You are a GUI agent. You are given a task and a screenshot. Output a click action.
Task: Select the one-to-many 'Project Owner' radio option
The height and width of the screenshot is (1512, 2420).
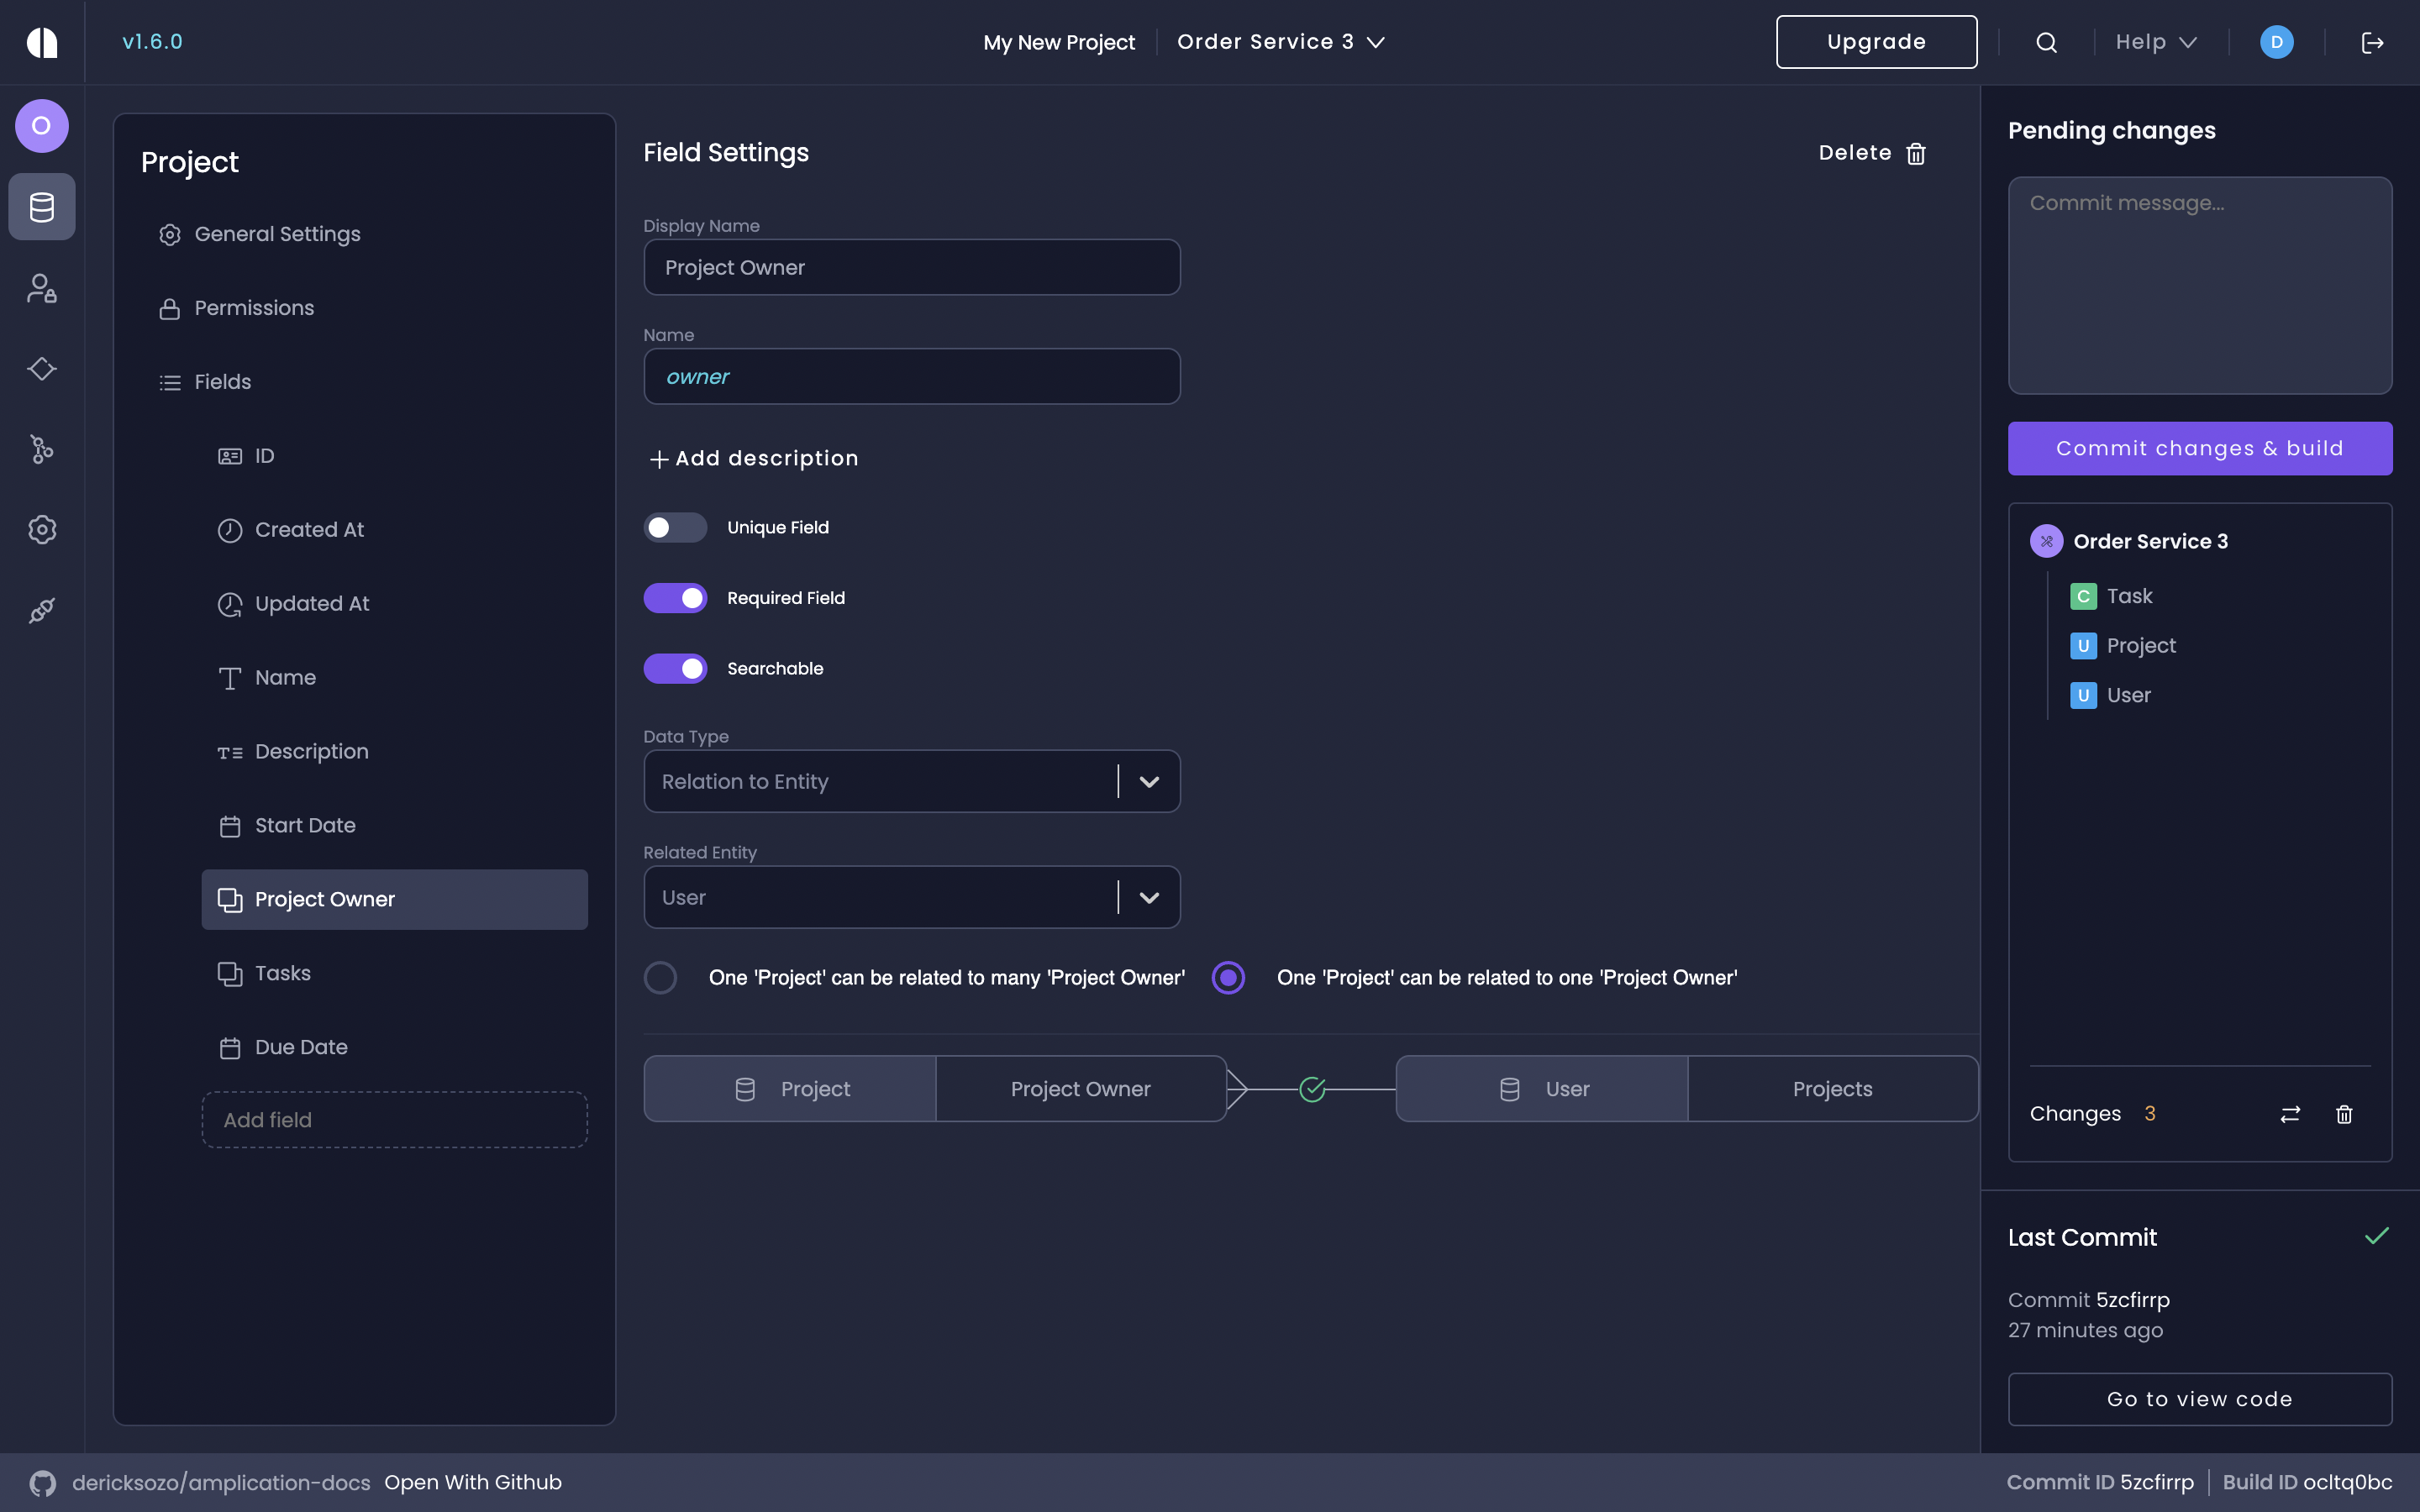pyautogui.click(x=660, y=977)
